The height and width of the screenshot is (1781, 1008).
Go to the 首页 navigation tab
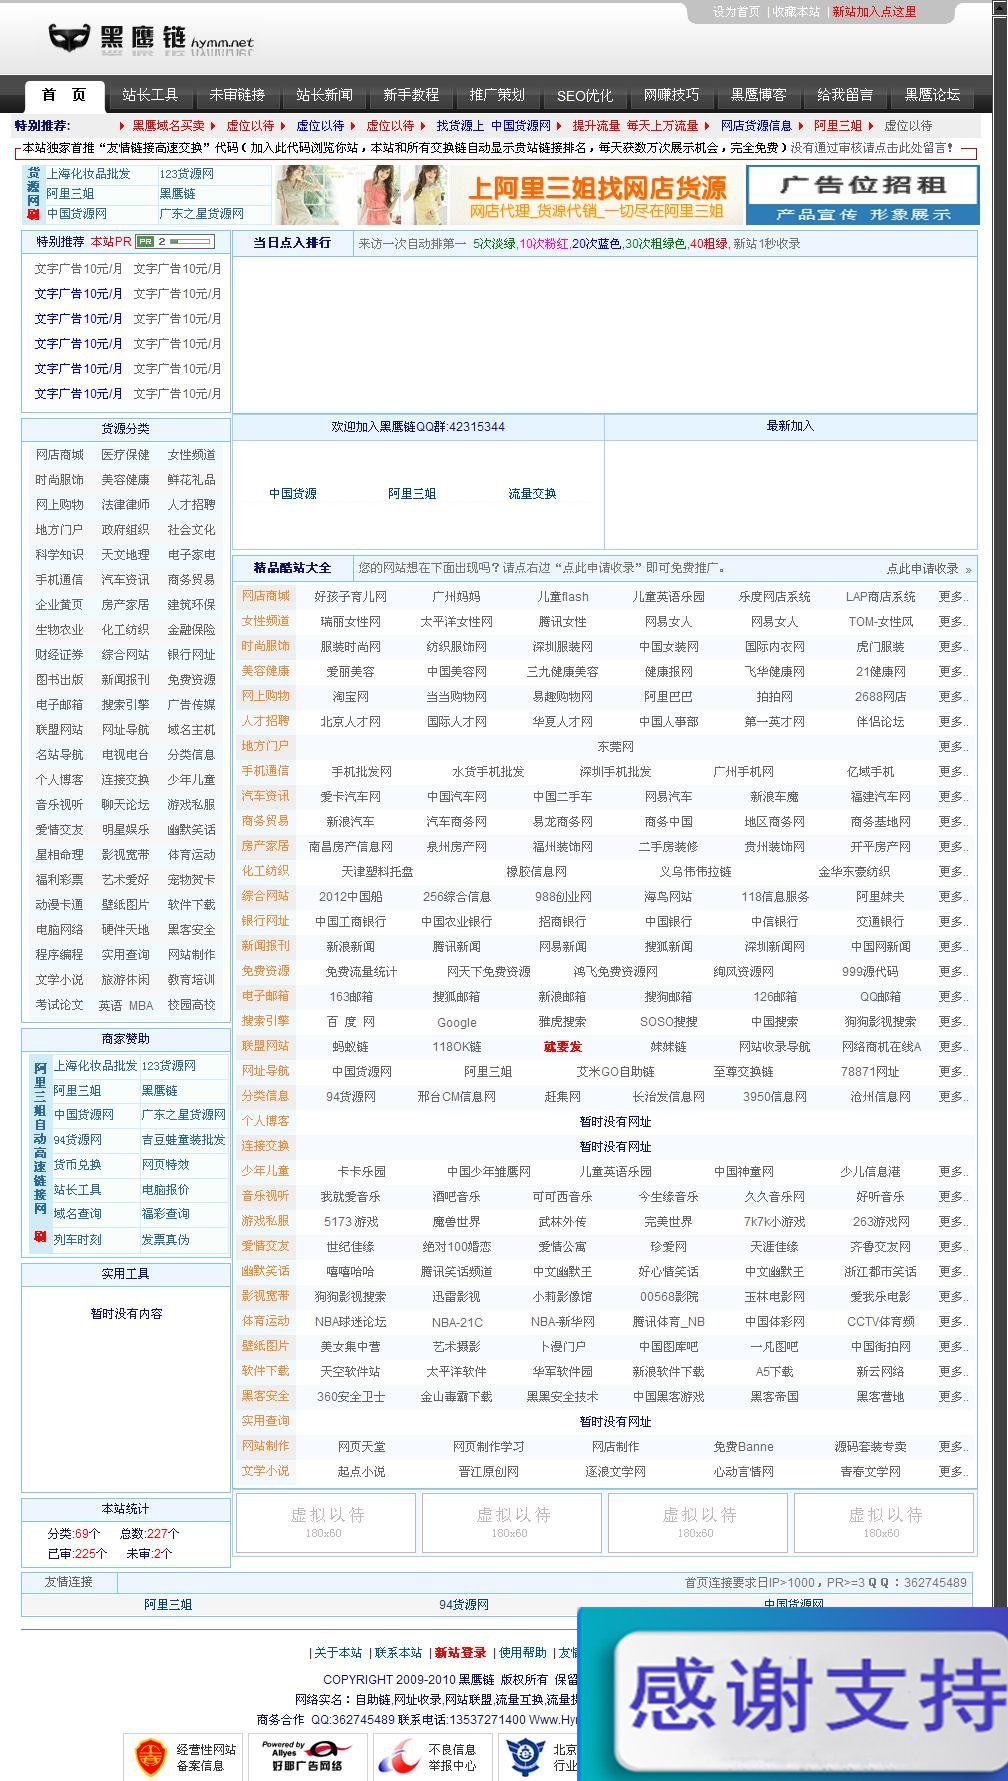pyautogui.click(x=64, y=95)
